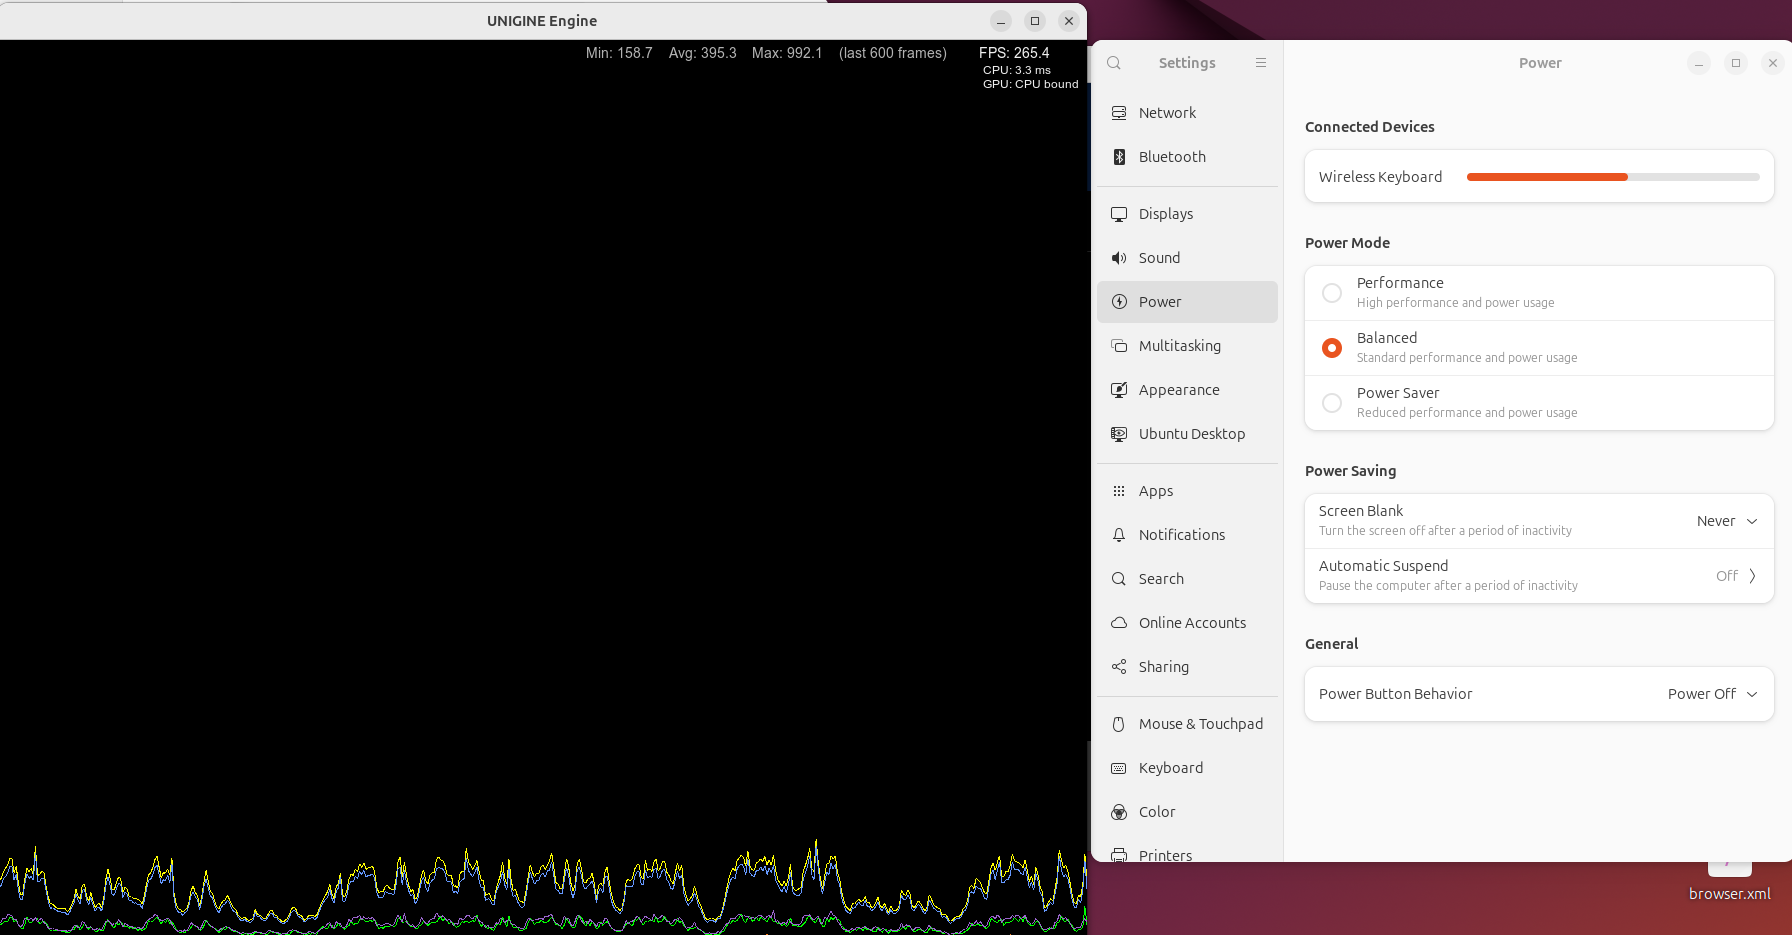
Task: Click the Printers icon in the sidebar
Action: [x=1119, y=855]
